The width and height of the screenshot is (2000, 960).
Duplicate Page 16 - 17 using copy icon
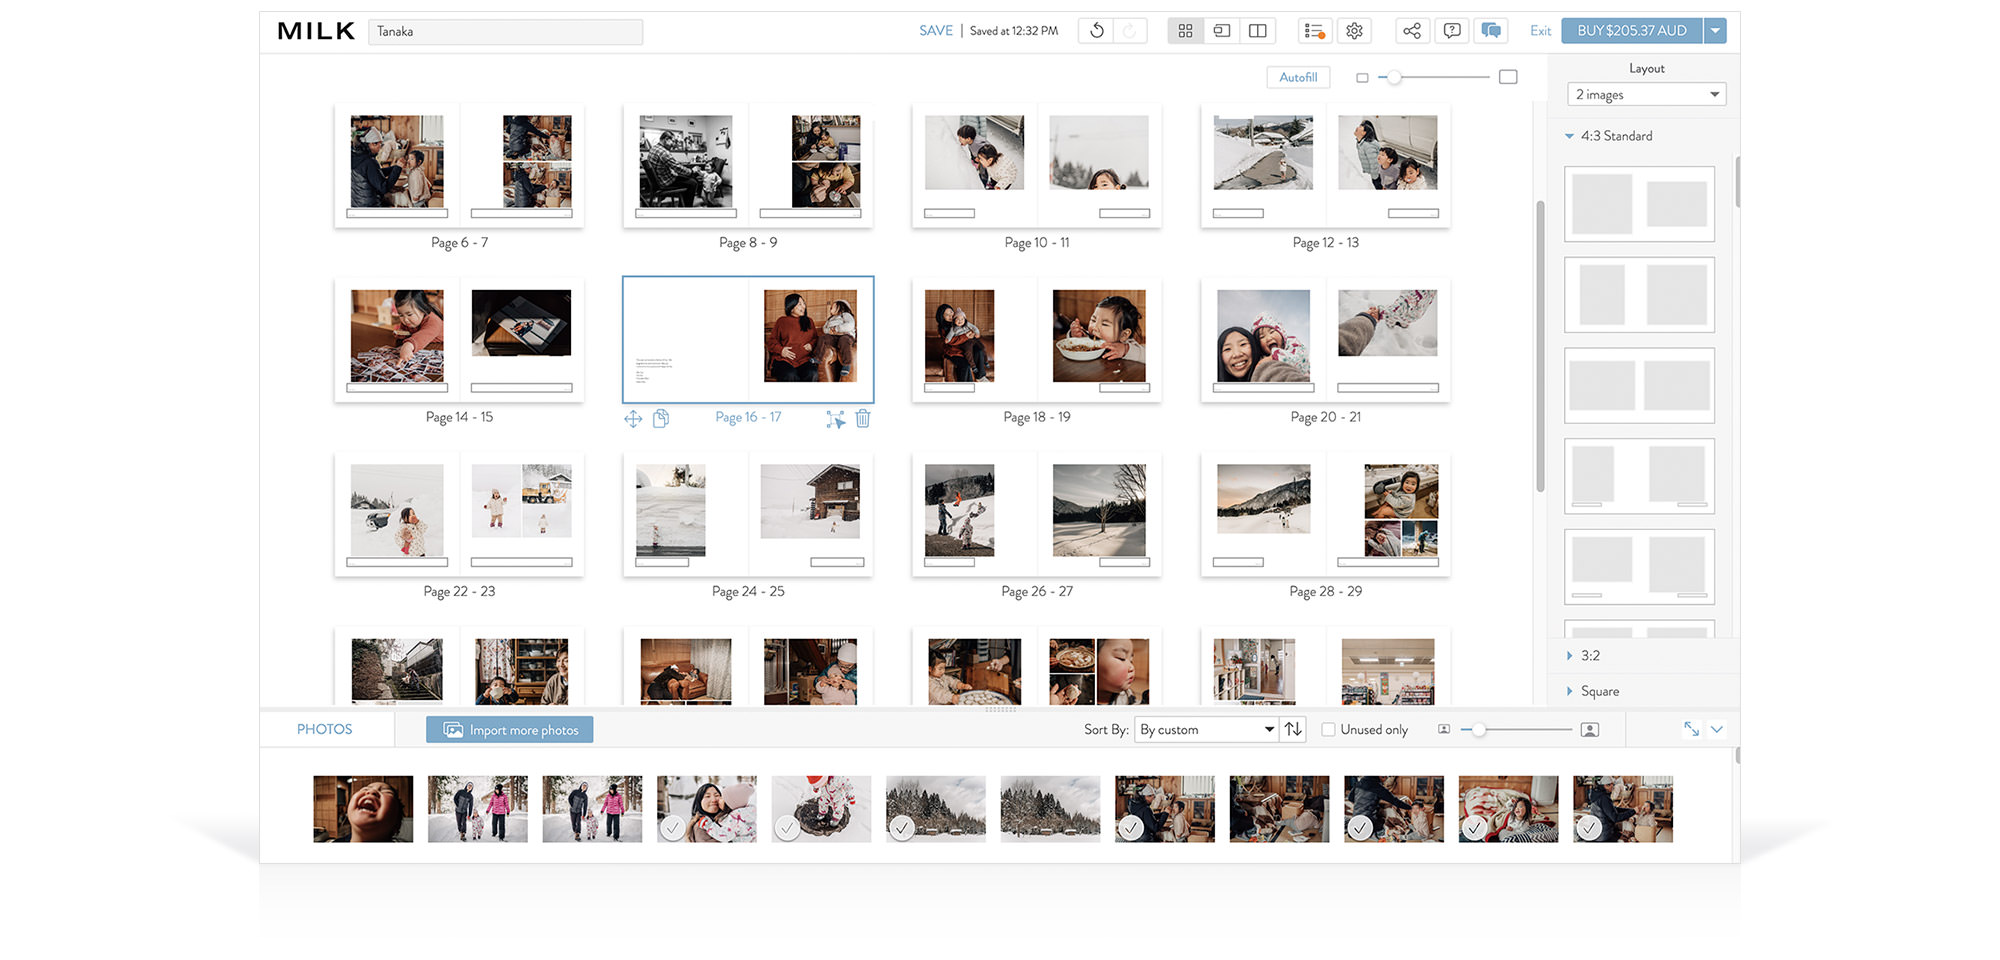tap(661, 419)
